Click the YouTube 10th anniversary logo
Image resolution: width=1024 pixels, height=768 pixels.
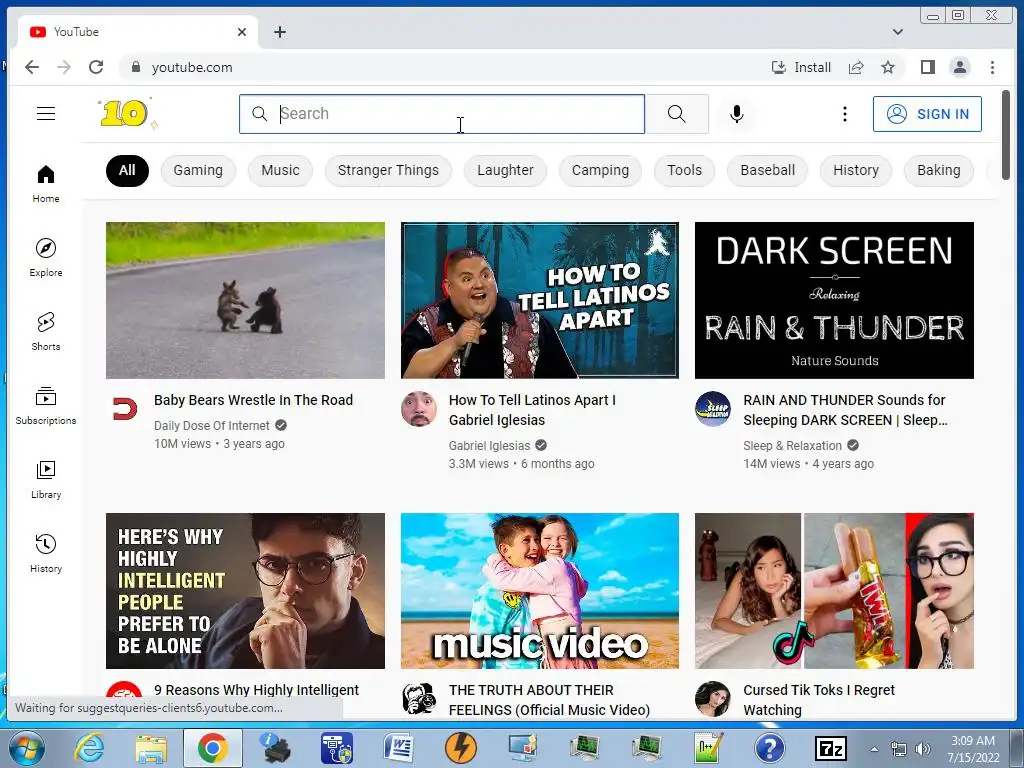pos(128,114)
